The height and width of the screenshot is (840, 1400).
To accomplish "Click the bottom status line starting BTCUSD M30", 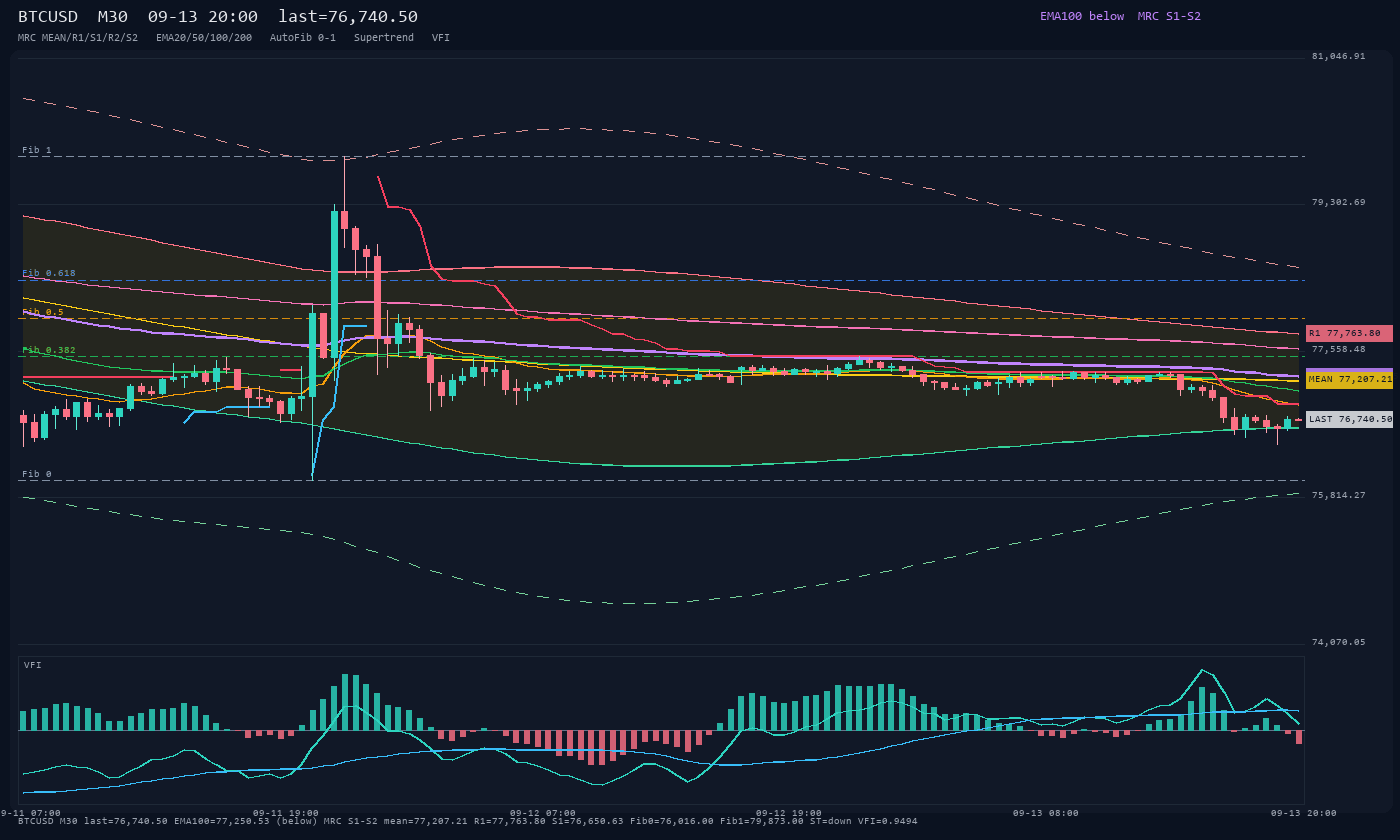I will (x=467, y=821).
